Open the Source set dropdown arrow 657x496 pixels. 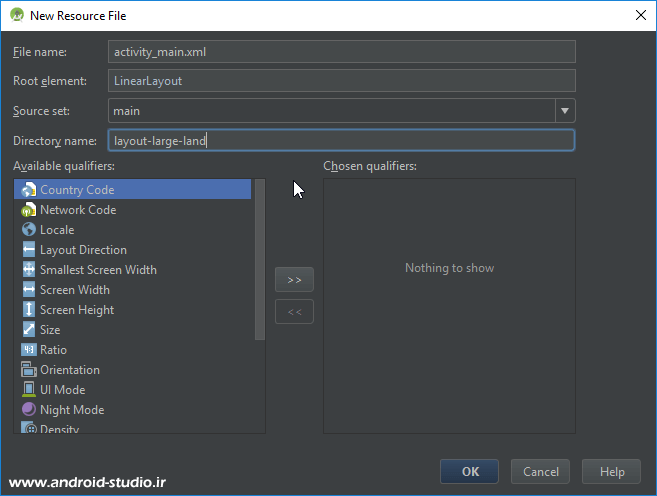point(565,111)
